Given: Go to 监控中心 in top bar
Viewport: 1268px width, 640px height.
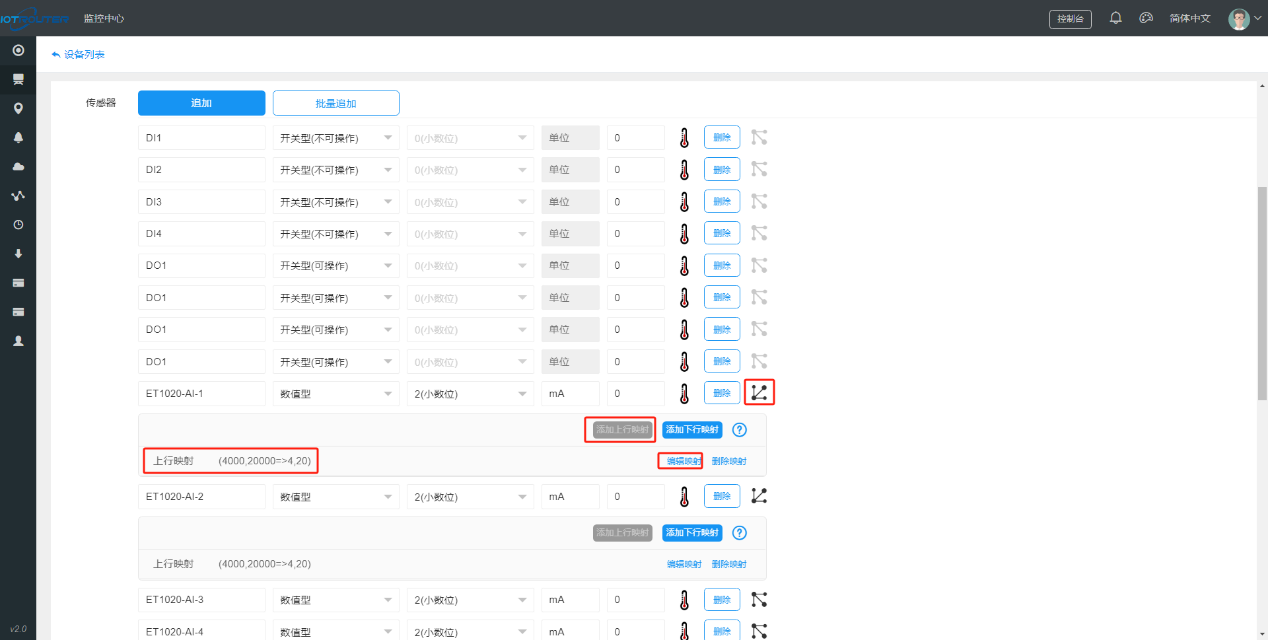Looking at the screenshot, I should pos(104,19).
